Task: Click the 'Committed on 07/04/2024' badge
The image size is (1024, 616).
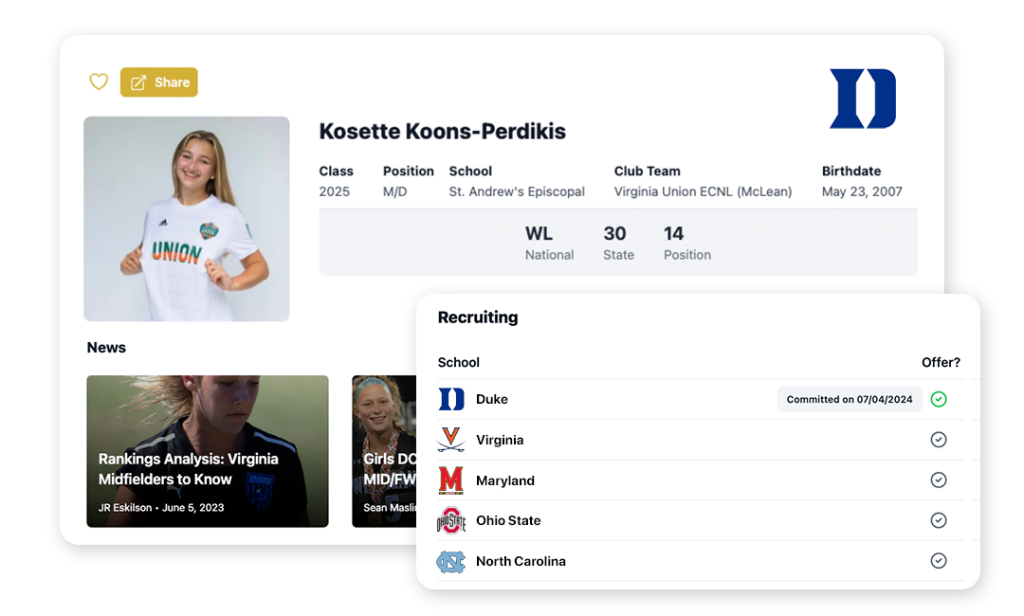Action: pyautogui.click(x=850, y=399)
